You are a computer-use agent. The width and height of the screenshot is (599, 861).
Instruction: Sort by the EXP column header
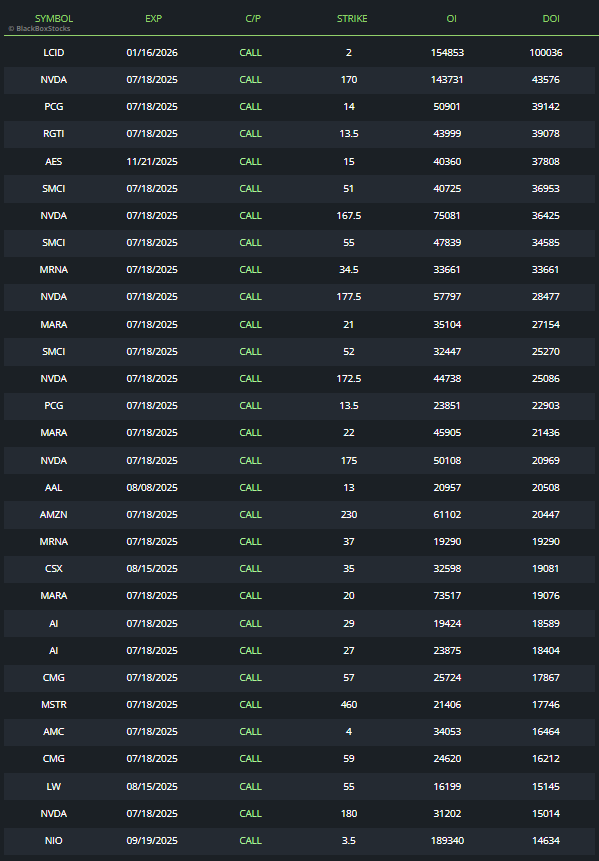point(153,19)
